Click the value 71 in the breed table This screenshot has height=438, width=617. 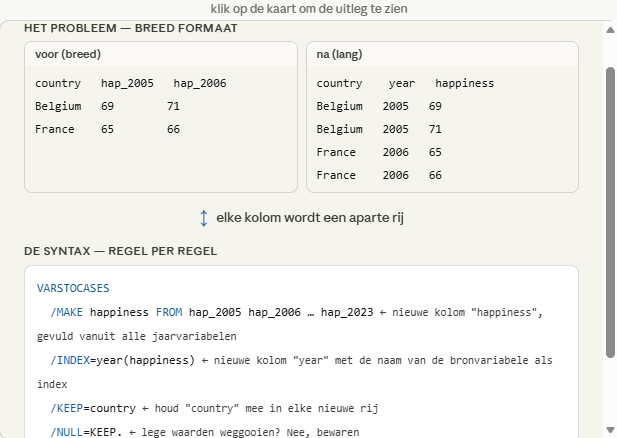[x=174, y=106]
